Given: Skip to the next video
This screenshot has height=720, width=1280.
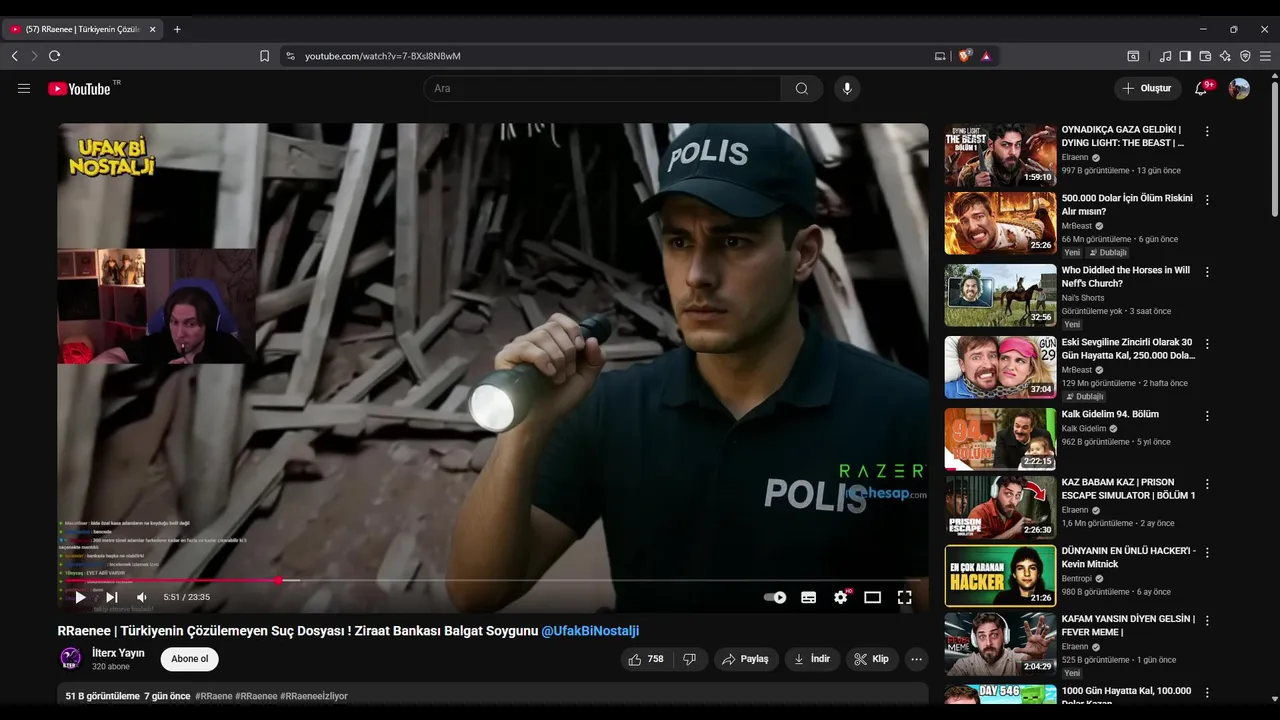Looking at the screenshot, I should (112, 597).
